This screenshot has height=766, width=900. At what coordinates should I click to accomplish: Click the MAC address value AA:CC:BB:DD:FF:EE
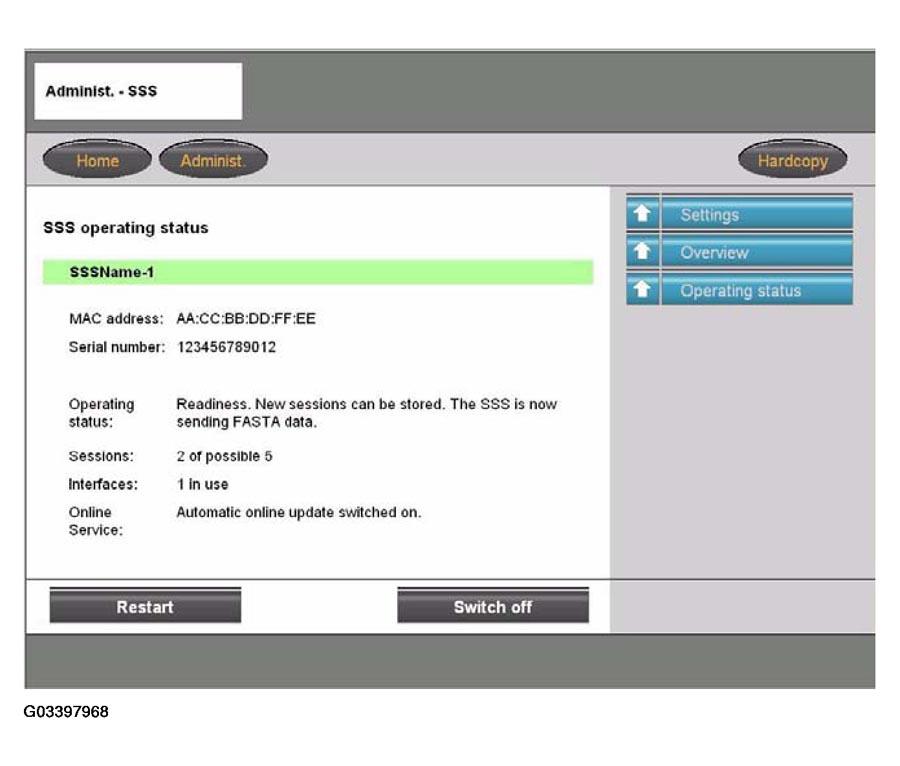point(239,319)
